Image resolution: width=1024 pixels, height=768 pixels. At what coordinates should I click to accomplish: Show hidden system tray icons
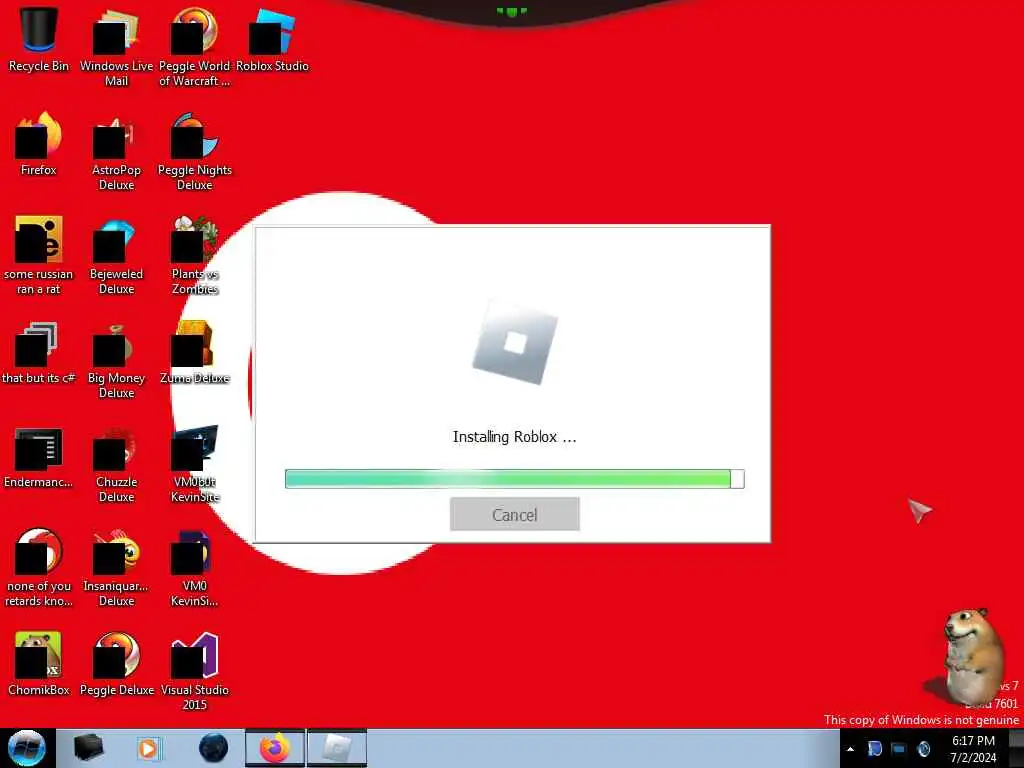coord(850,749)
